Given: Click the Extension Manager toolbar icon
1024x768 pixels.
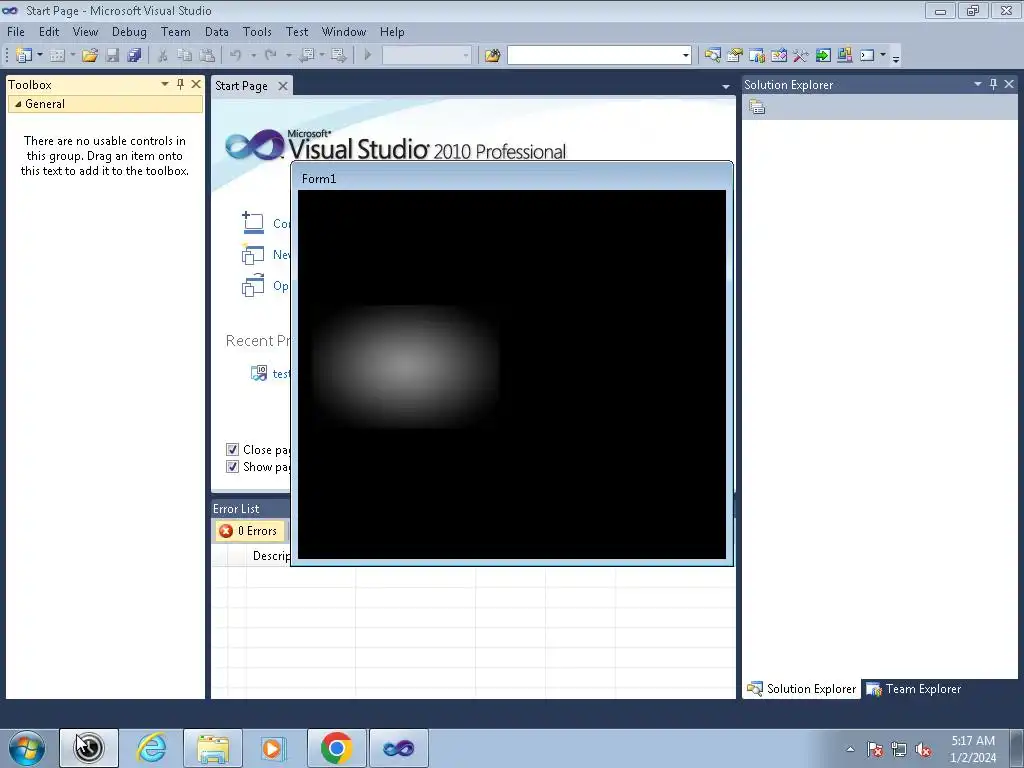Looking at the screenshot, I should point(844,56).
